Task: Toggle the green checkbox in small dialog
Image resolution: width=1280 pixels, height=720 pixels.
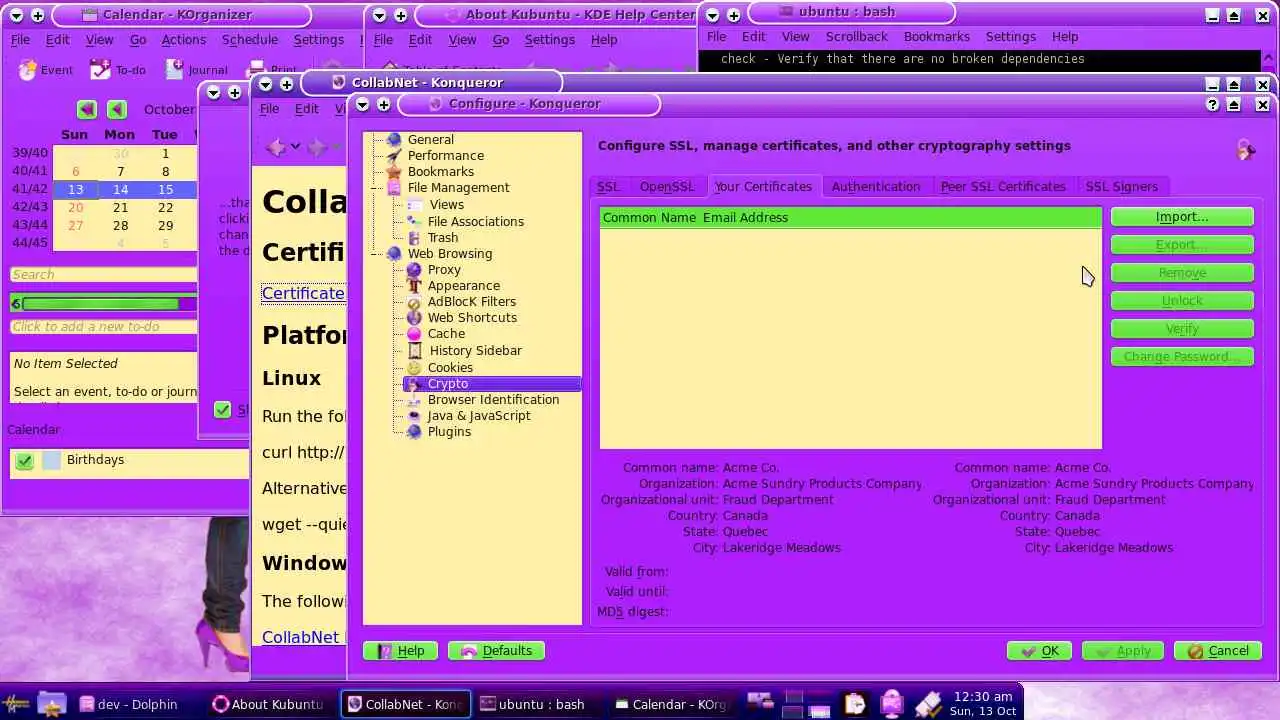Action: (222, 409)
